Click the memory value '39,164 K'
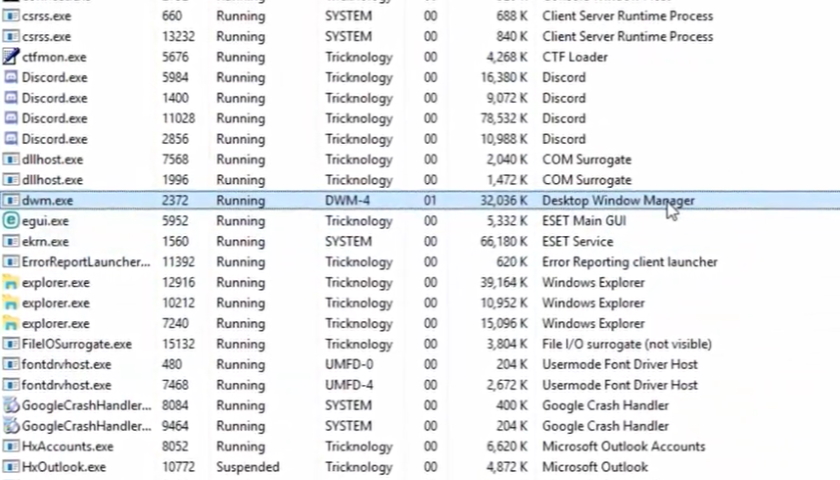The width and height of the screenshot is (840, 480). tap(504, 282)
